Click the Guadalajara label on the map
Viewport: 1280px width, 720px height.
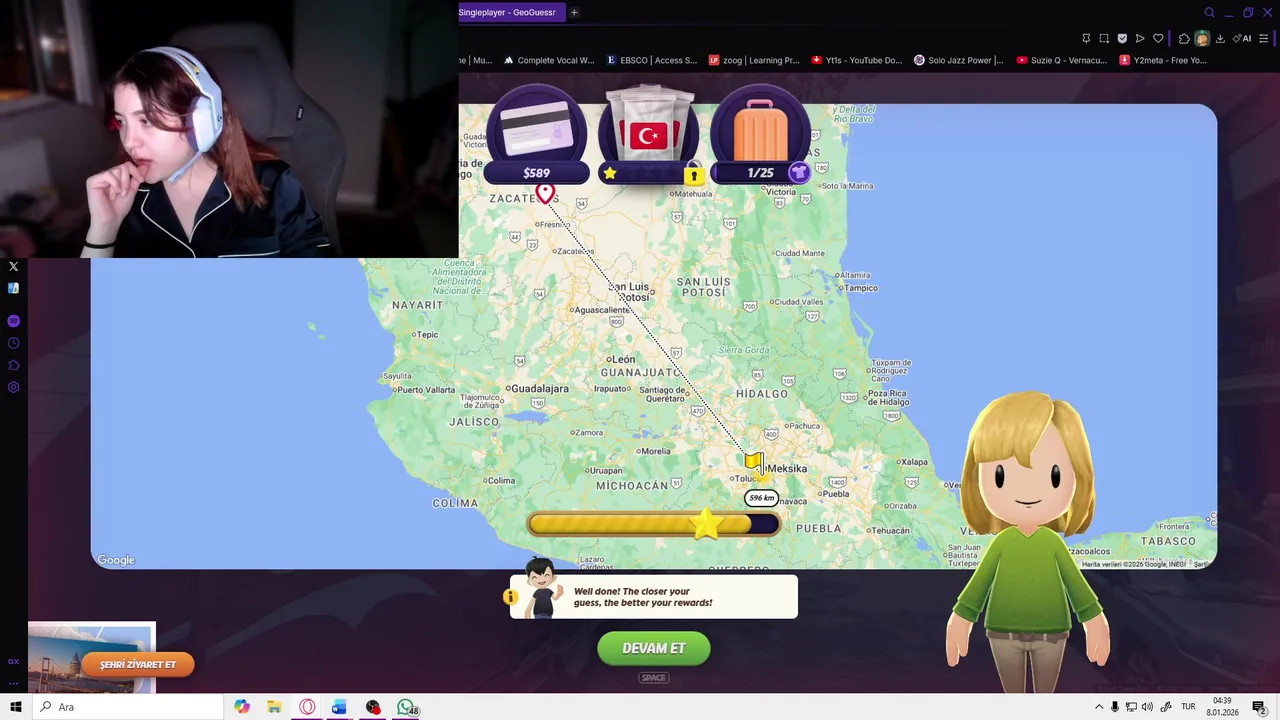coord(541,388)
